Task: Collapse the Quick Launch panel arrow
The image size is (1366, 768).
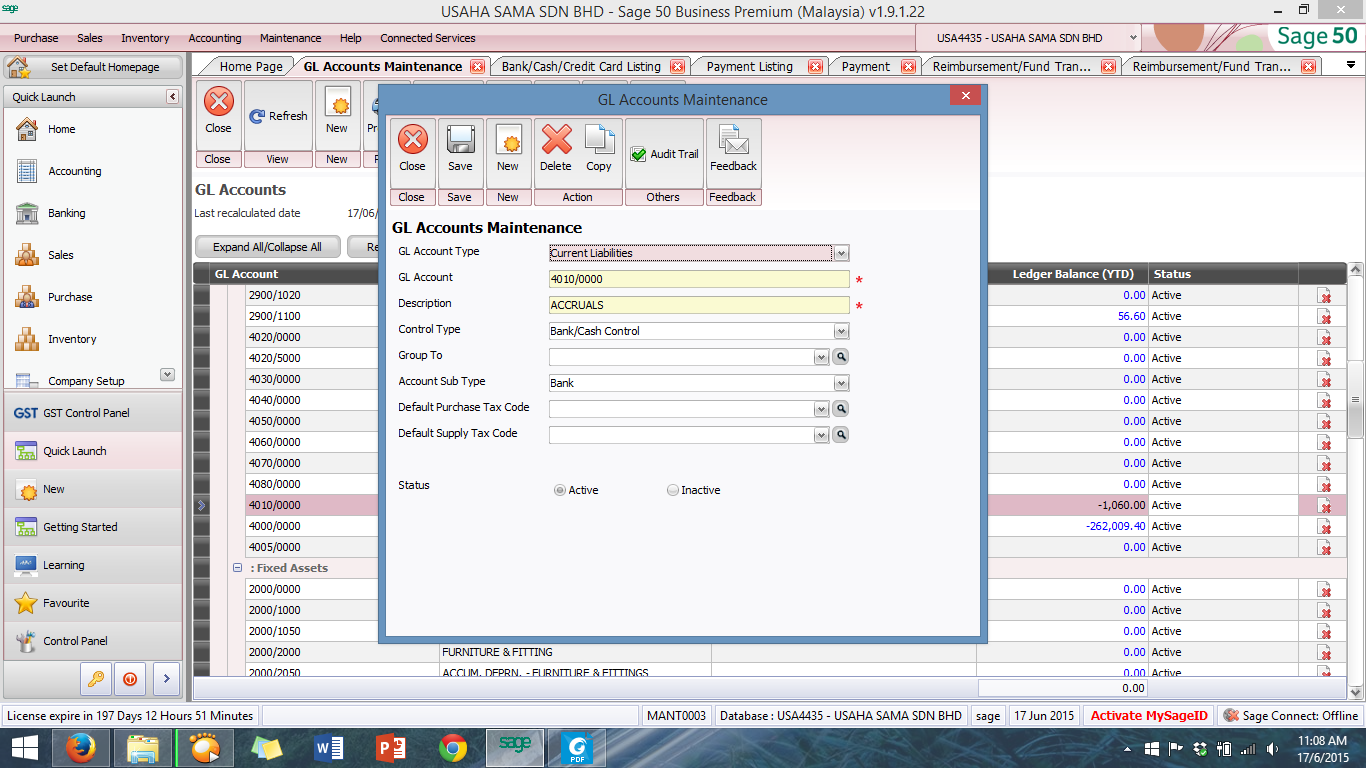Action: [x=172, y=97]
